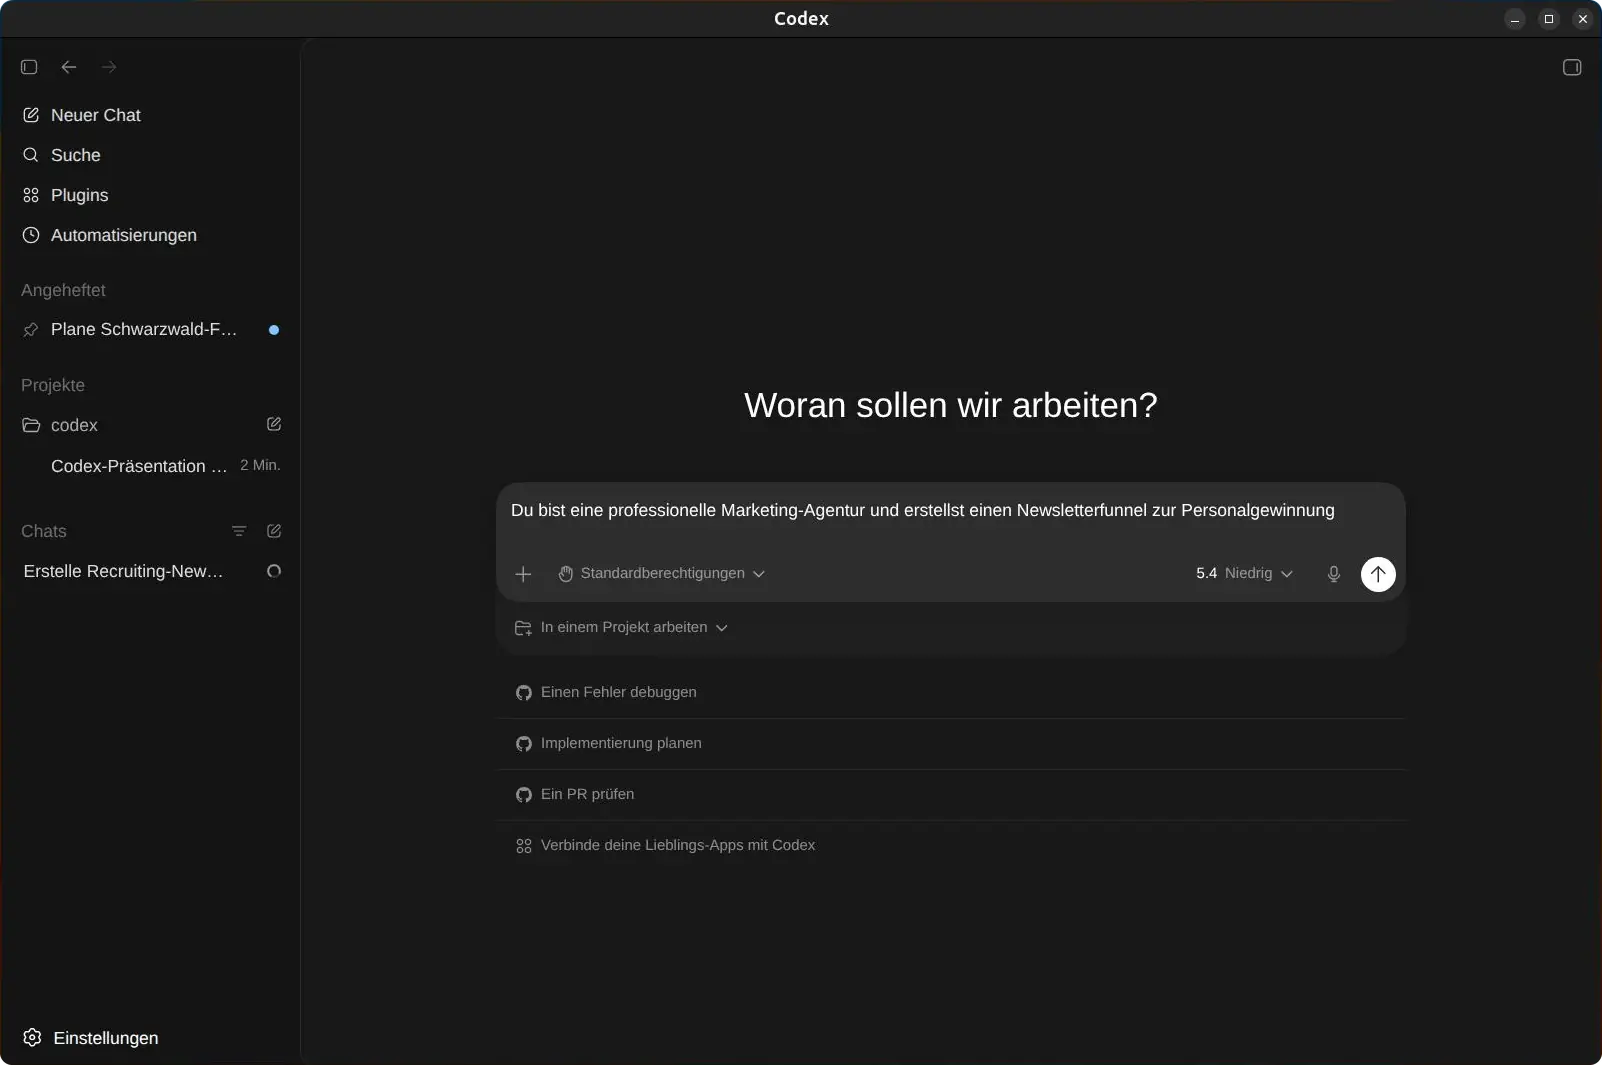This screenshot has height=1065, width=1602.
Task: Start a new chat via Neuer Chat
Action: click(150, 115)
